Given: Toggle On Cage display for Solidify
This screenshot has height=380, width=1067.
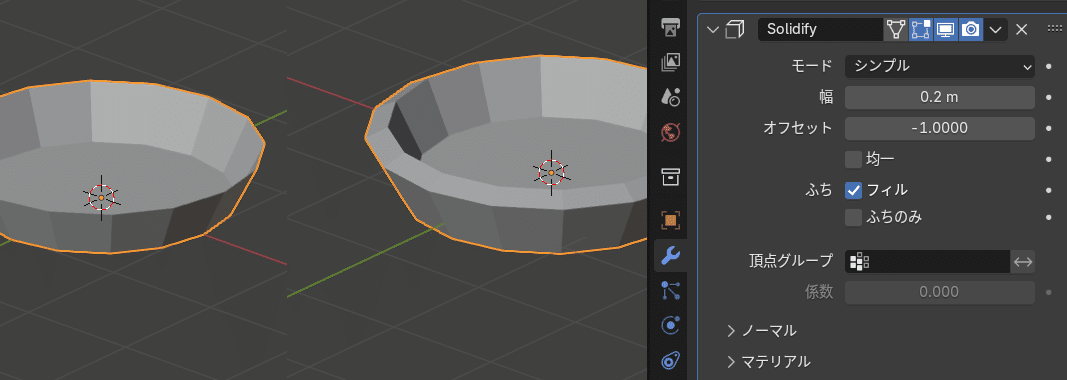Looking at the screenshot, I should pyautogui.click(x=896, y=29).
